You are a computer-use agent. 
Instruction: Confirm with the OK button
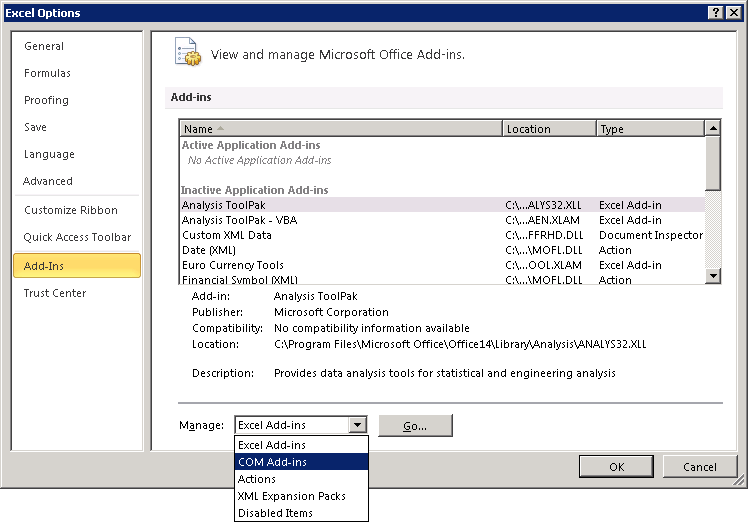tap(617, 467)
